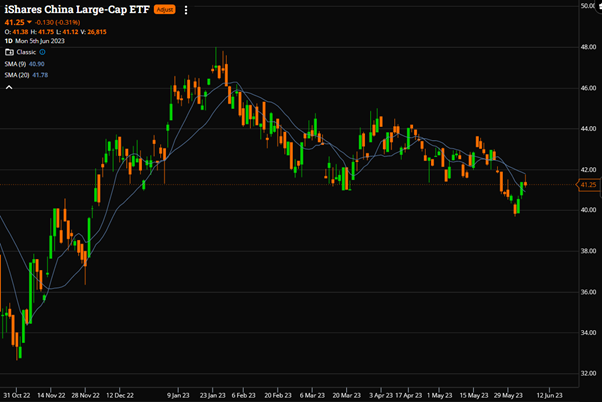Click the 9 Jan 23 date label

(x=178, y=395)
